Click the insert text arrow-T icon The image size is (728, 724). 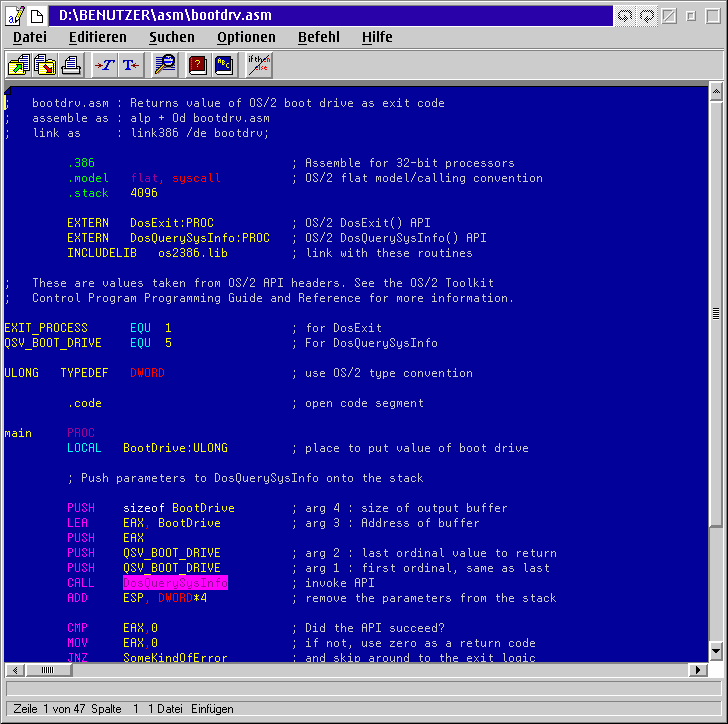tap(105, 65)
